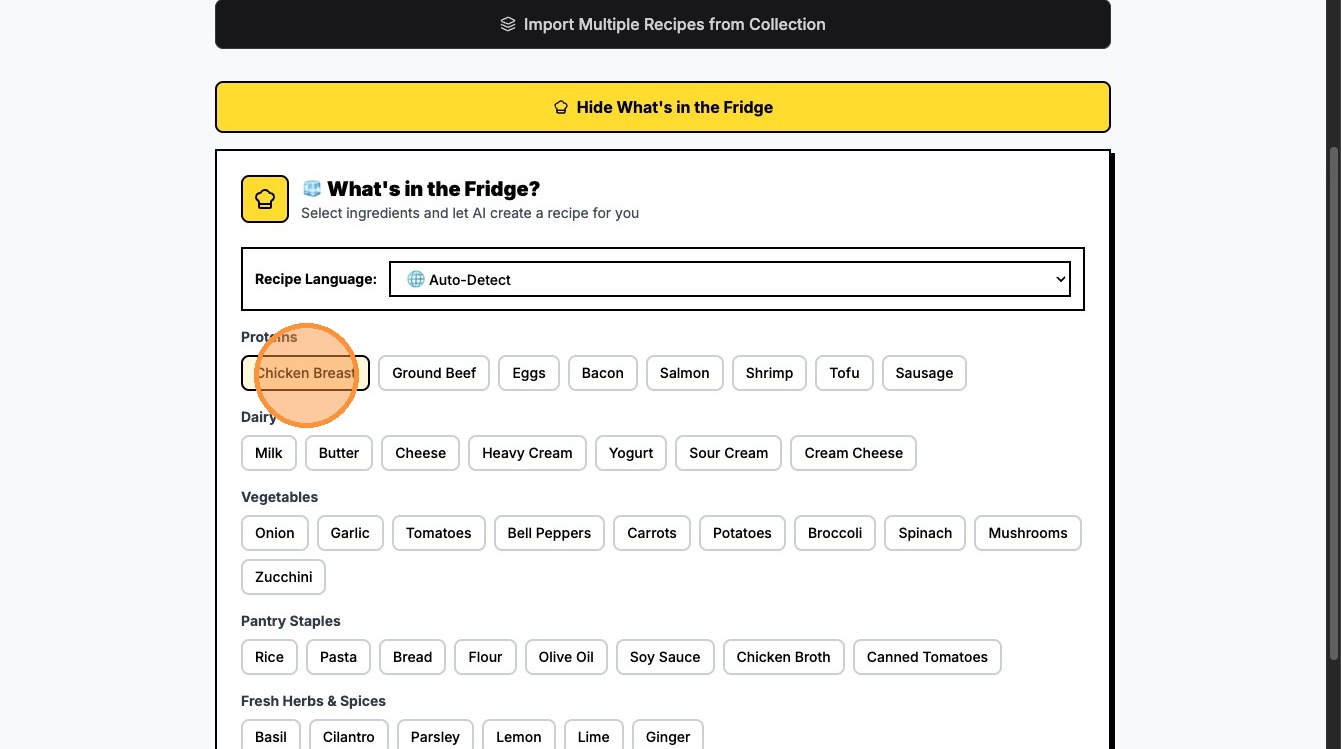1341x749 pixels.
Task: Enable the Garlic ingredient chip
Action: tap(350, 533)
